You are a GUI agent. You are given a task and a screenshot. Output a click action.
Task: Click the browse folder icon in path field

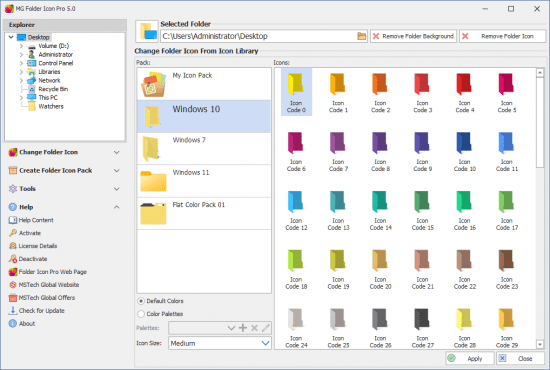coord(361,36)
